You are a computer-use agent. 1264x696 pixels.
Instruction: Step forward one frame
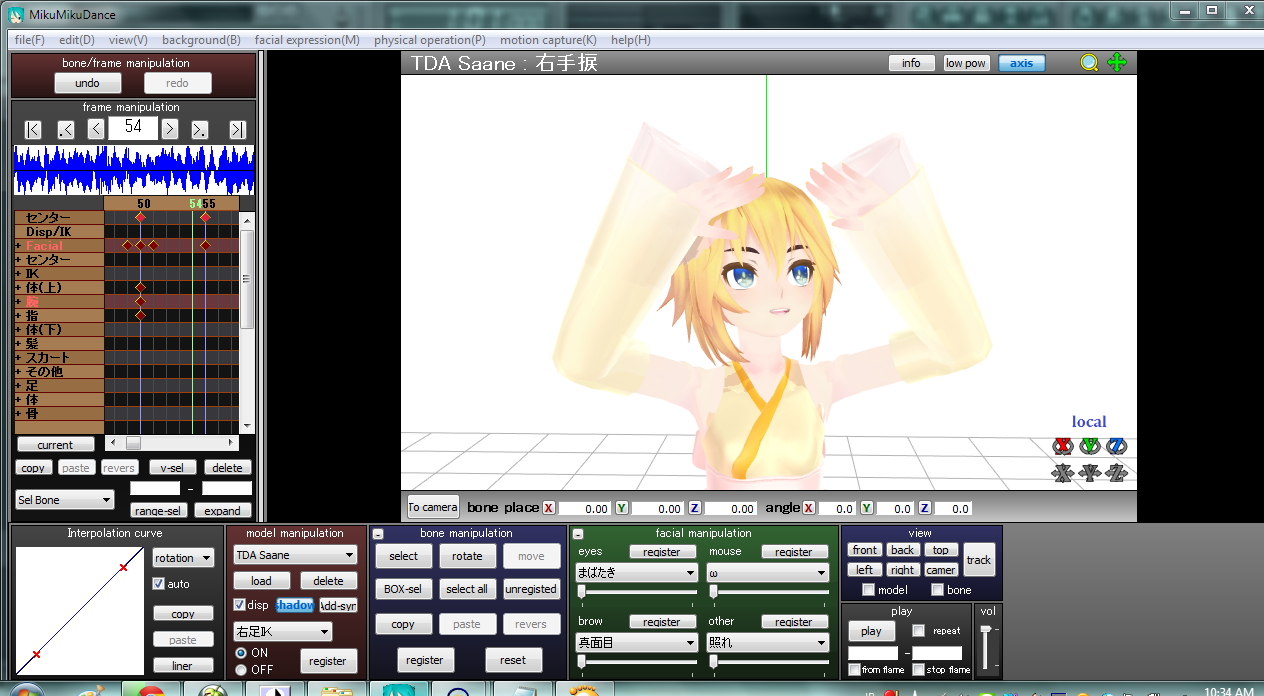[170, 129]
